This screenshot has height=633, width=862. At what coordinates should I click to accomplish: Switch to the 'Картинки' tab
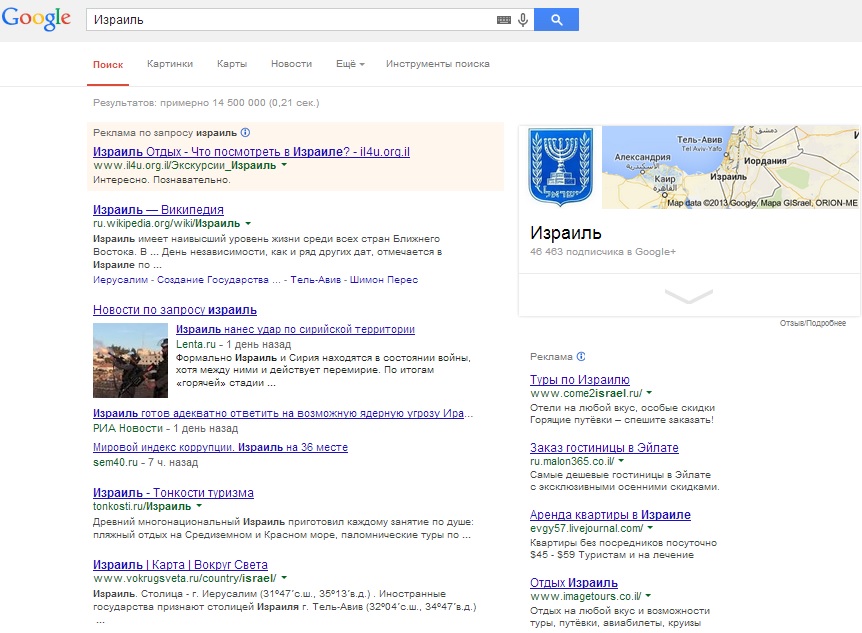(x=170, y=64)
